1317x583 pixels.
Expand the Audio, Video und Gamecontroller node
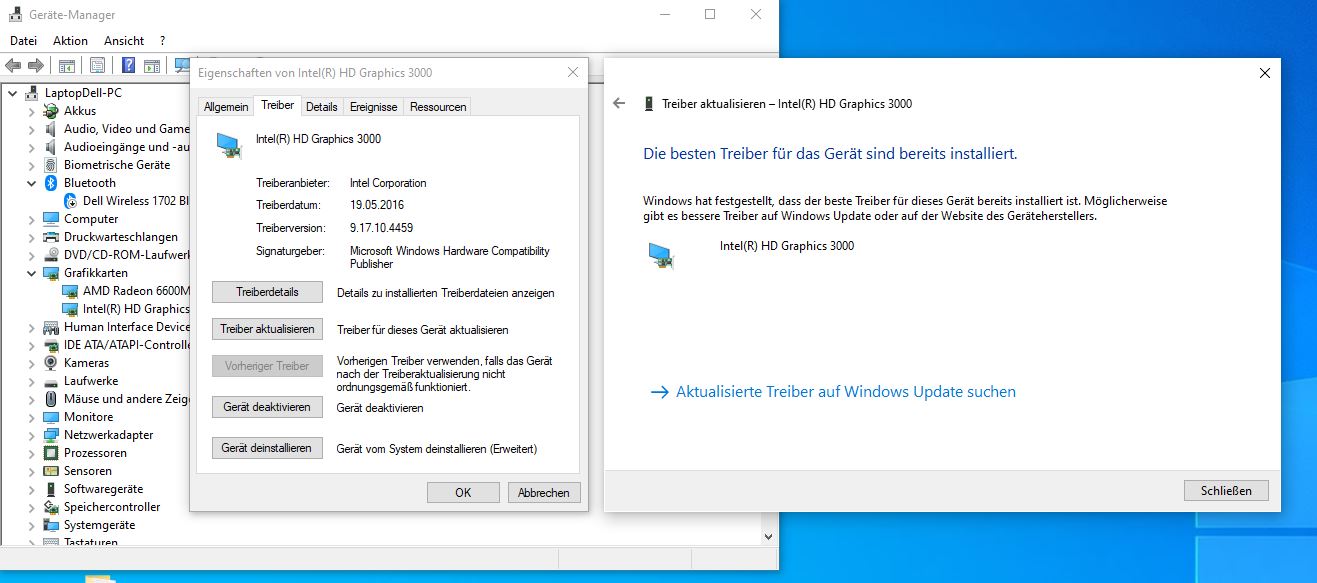click(32, 129)
